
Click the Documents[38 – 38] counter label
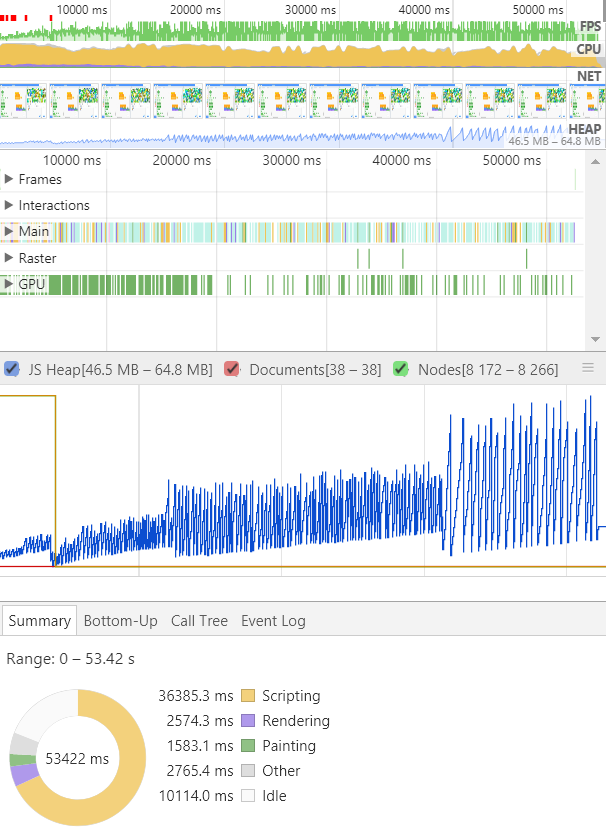[x=315, y=369]
